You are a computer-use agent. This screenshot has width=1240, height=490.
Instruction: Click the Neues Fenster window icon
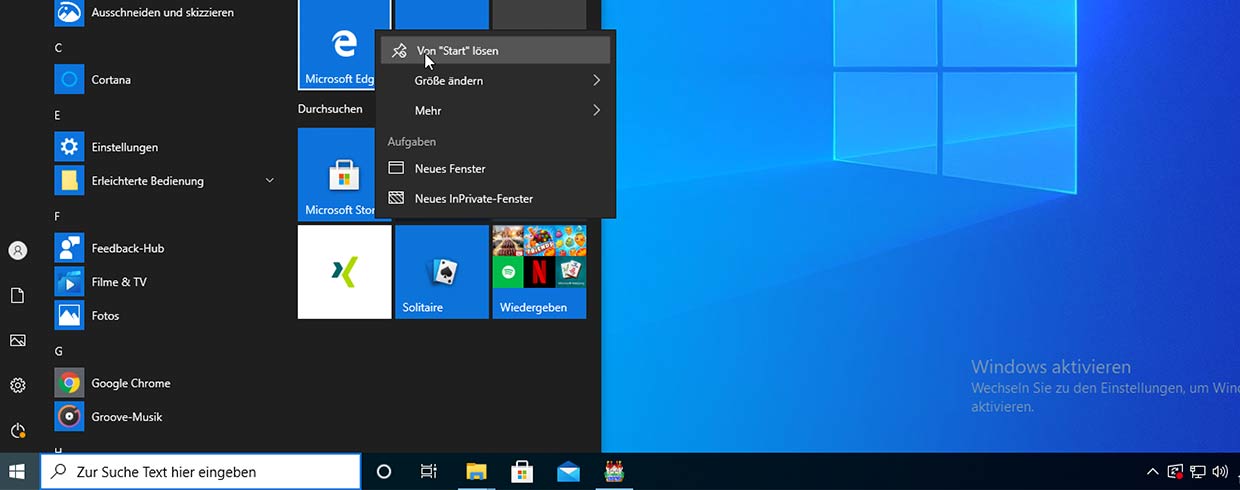[396, 168]
